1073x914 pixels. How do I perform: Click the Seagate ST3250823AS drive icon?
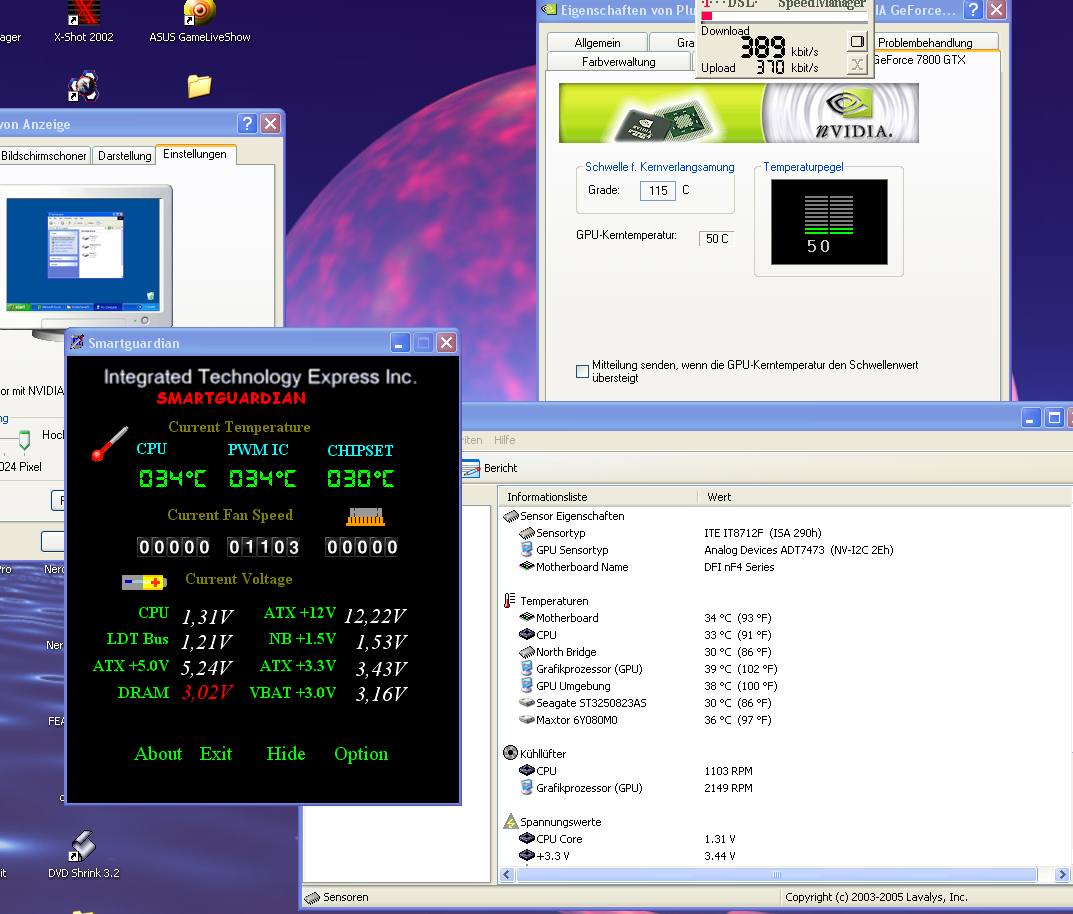526,703
